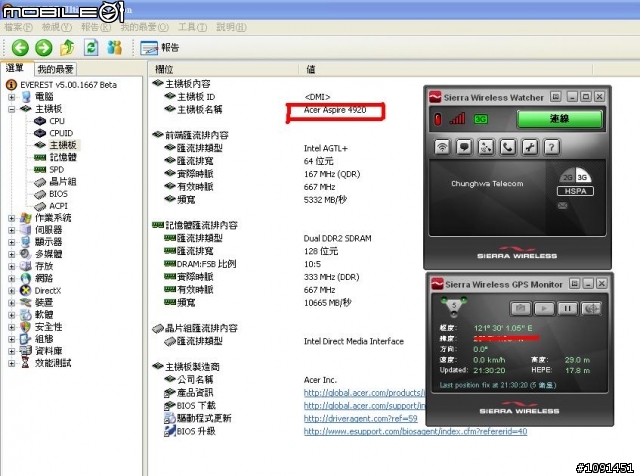The height and width of the screenshot is (476, 640).
Task: Expand the 電腦 Computer tree node
Action: 12,97
